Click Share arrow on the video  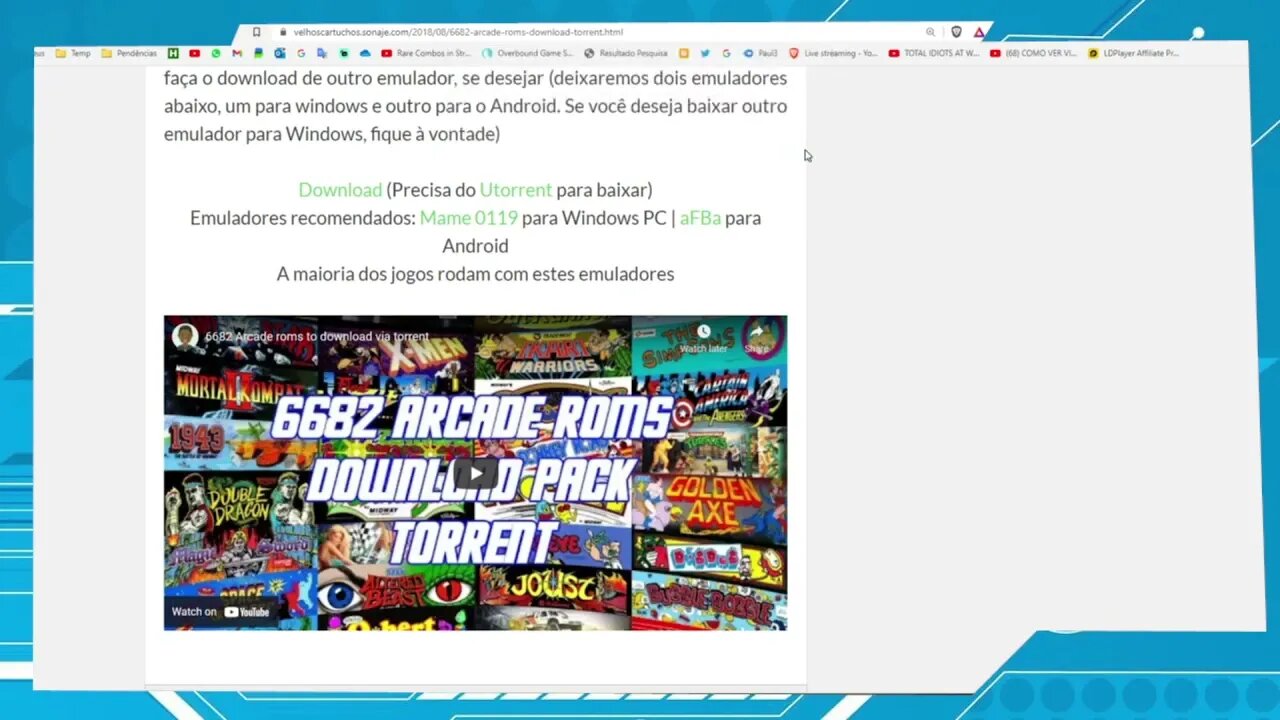coord(757,338)
